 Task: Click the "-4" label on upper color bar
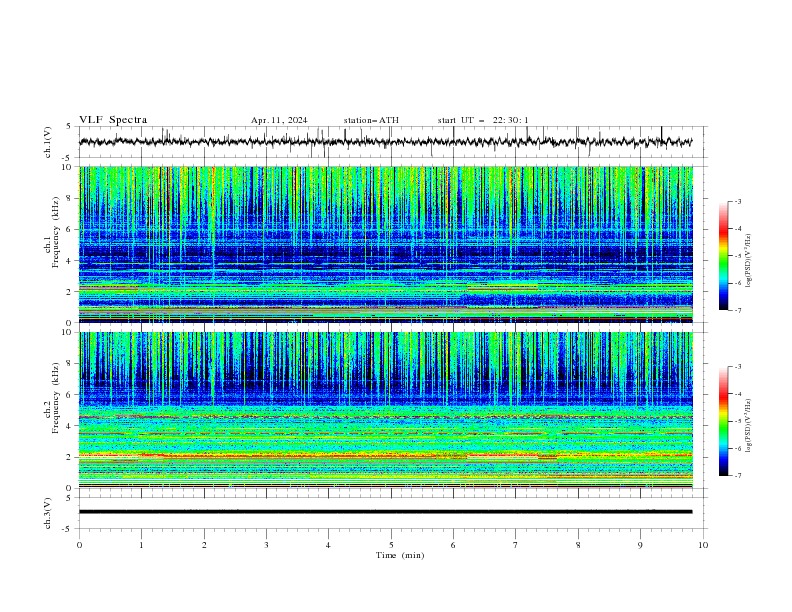pos(738,229)
